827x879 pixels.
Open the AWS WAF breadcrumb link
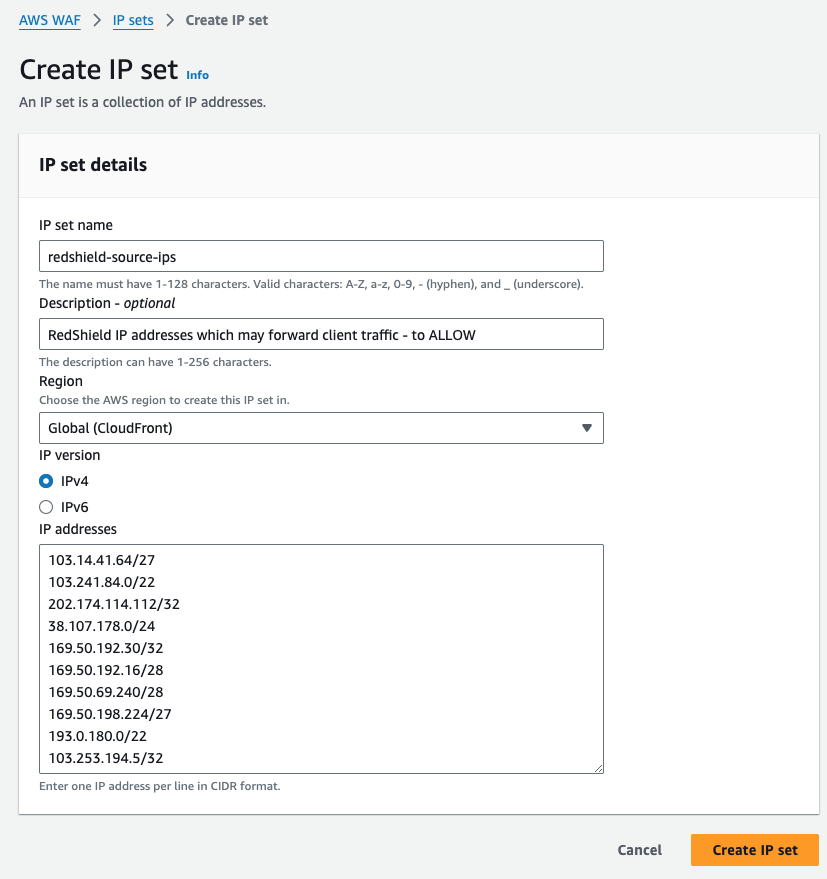(x=49, y=20)
